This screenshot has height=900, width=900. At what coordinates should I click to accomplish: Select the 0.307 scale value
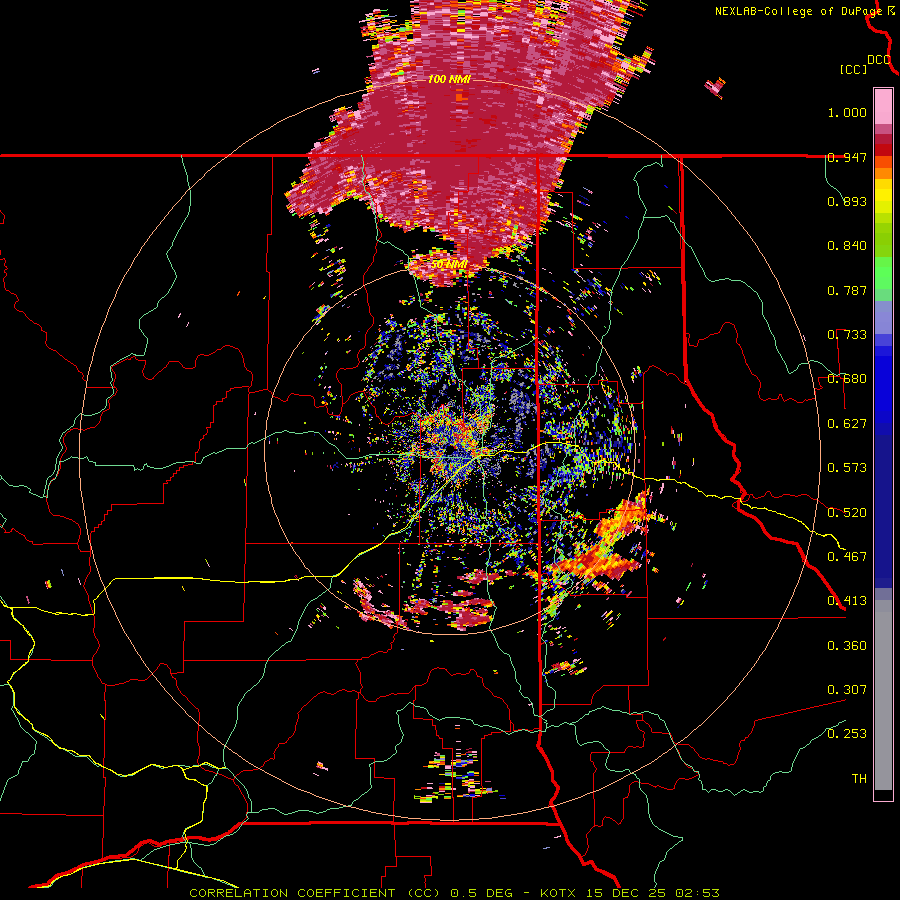pos(847,690)
